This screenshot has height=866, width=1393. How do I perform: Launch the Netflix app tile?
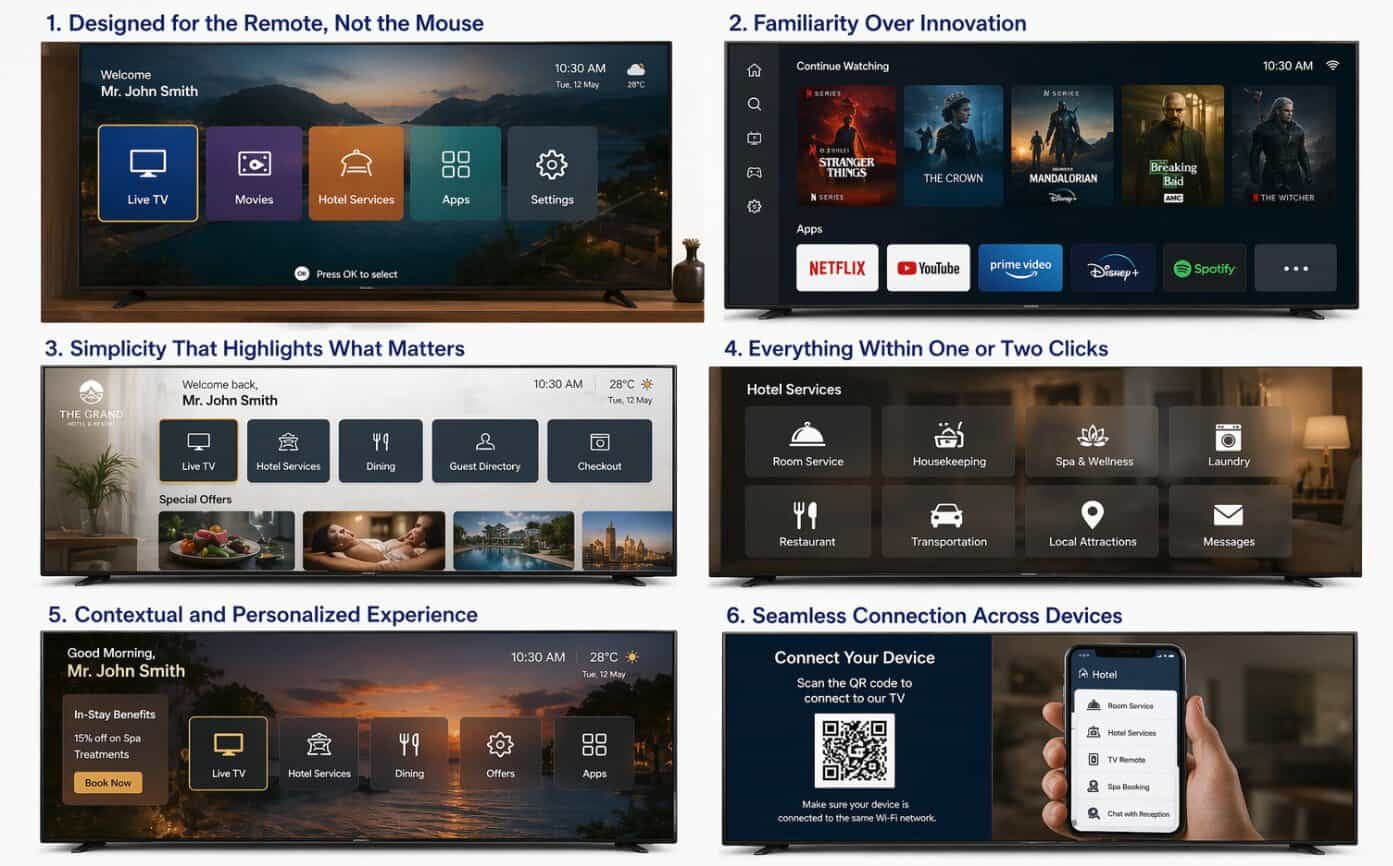tap(837, 268)
